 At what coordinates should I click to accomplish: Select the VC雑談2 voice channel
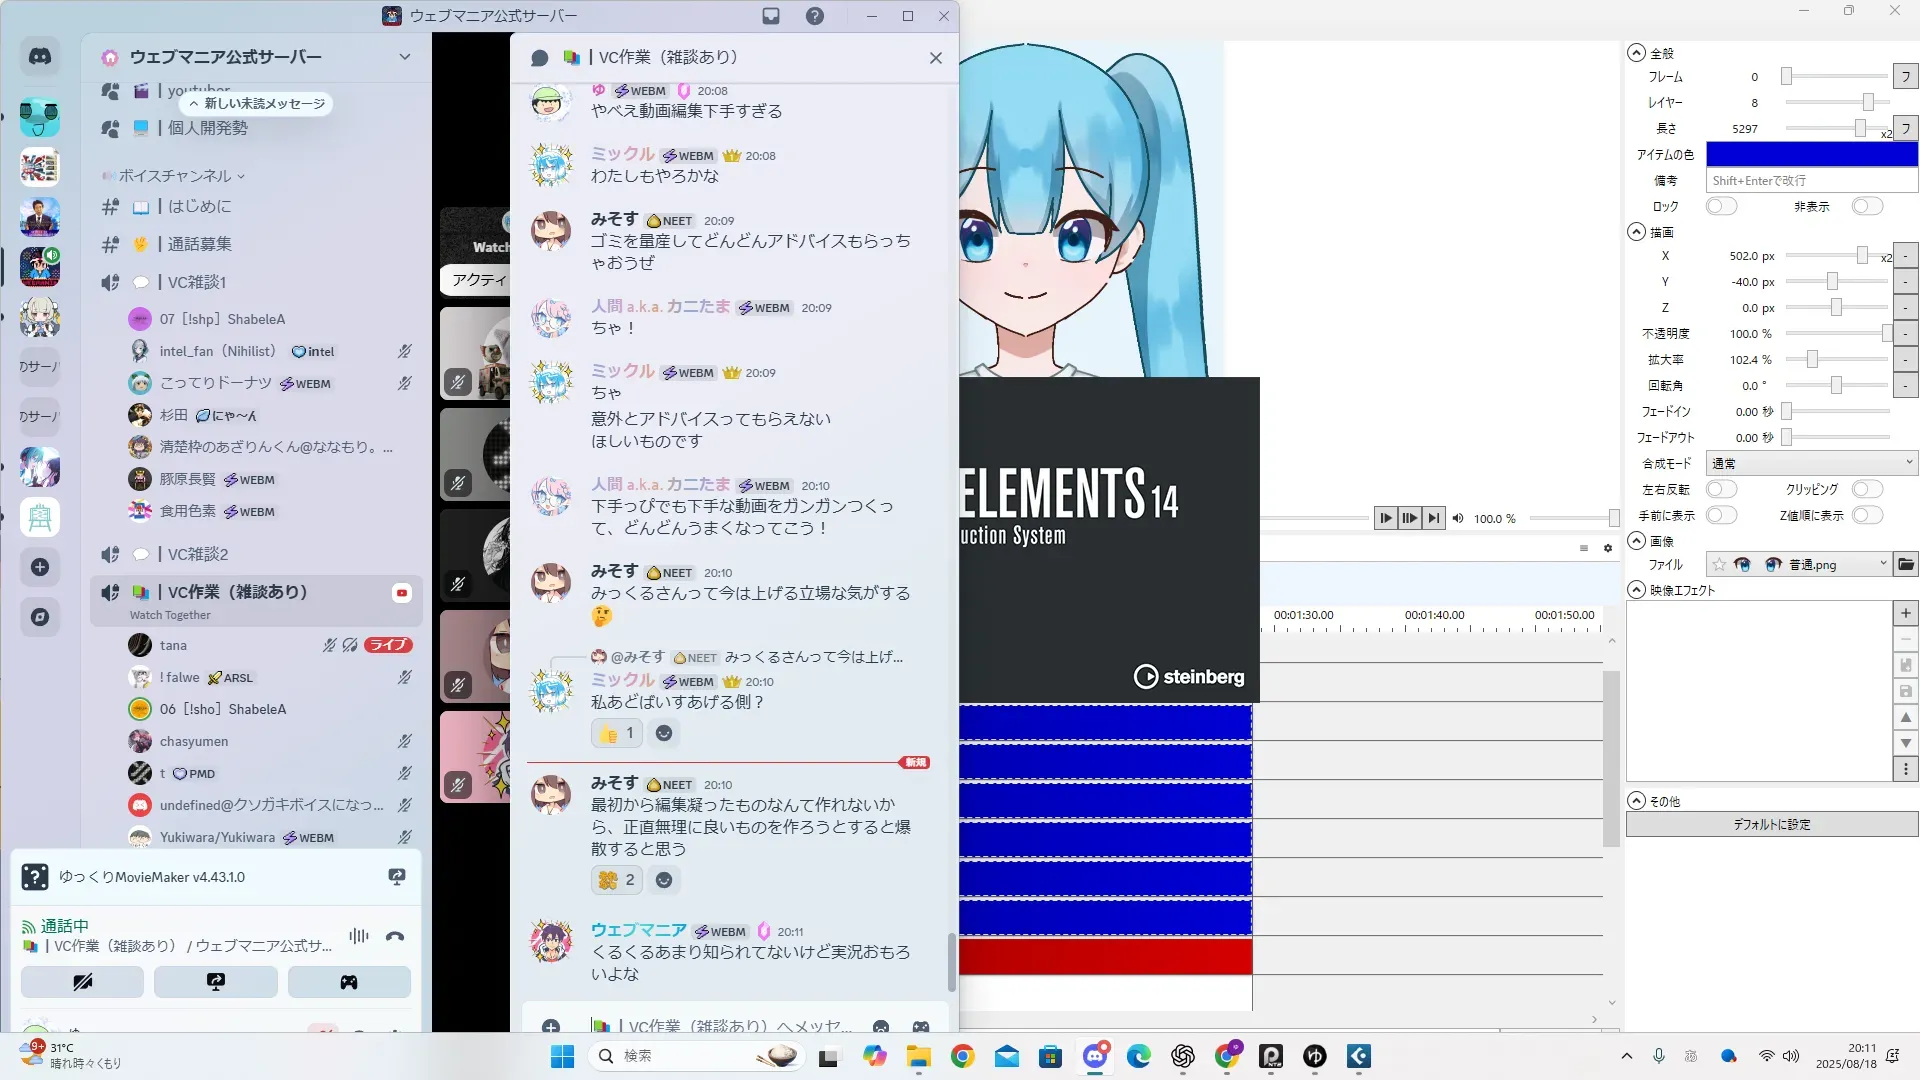click(x=197, y=554)
